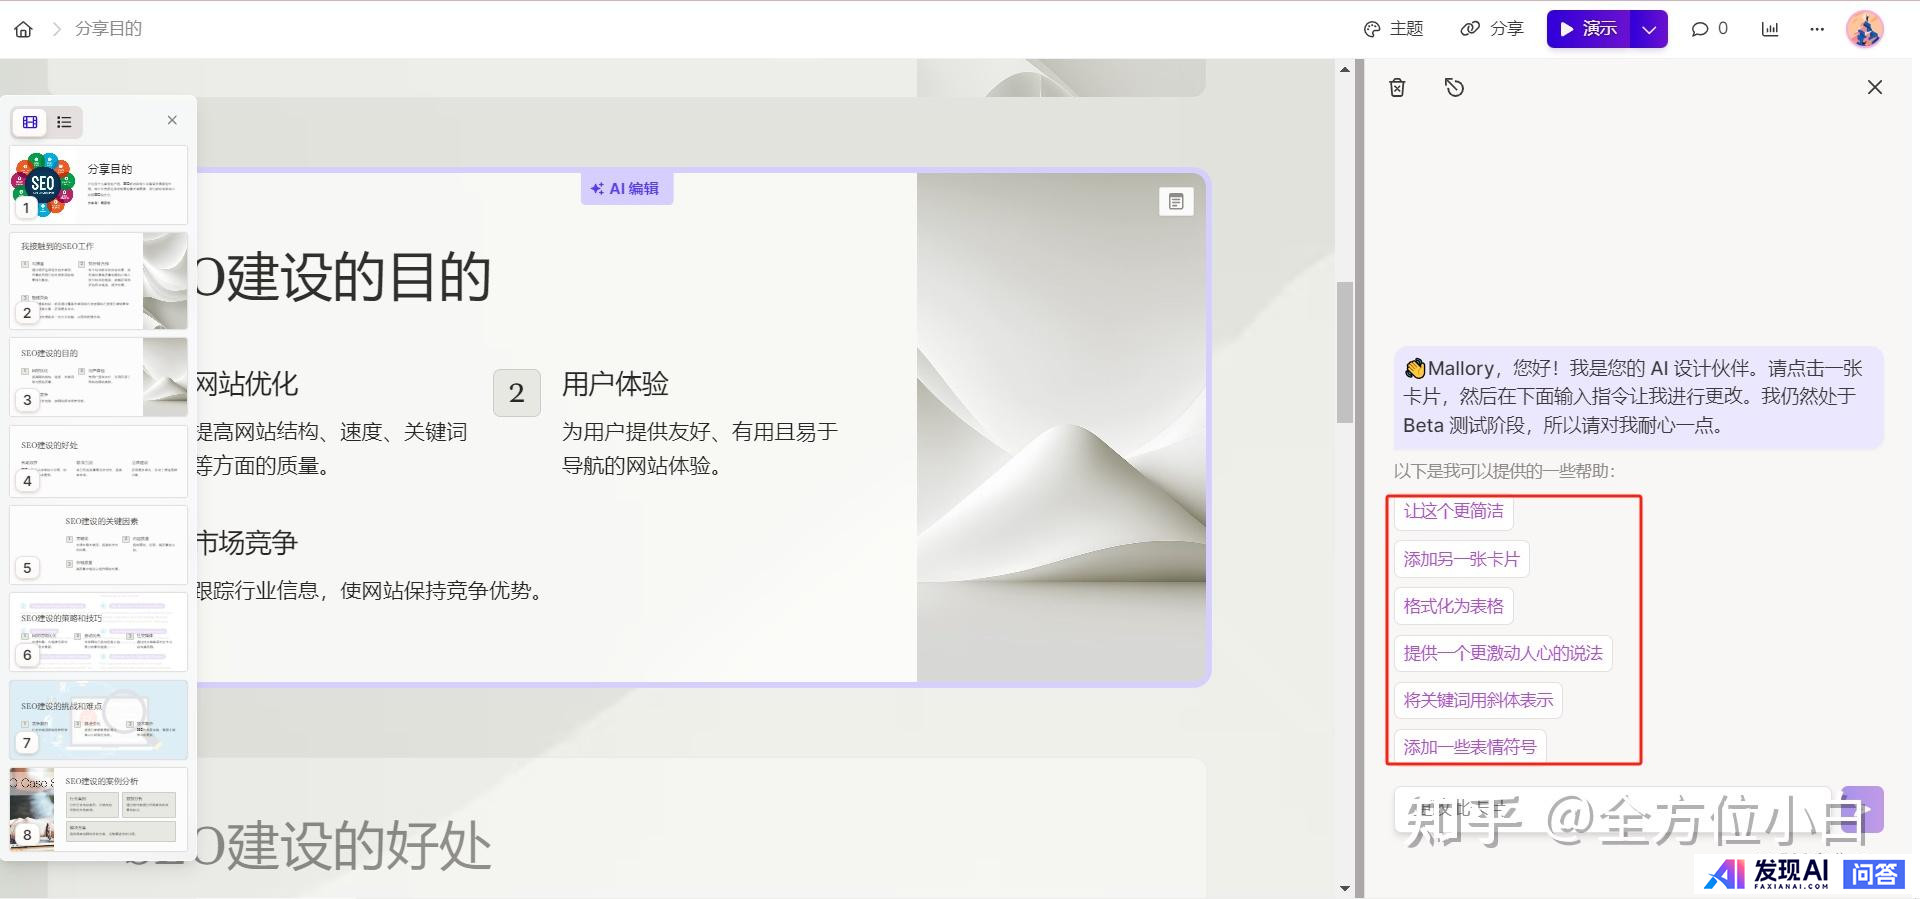Click scrollbar up arrow
This screenshot has height=899, width=1920.
tap(1345, 69)
